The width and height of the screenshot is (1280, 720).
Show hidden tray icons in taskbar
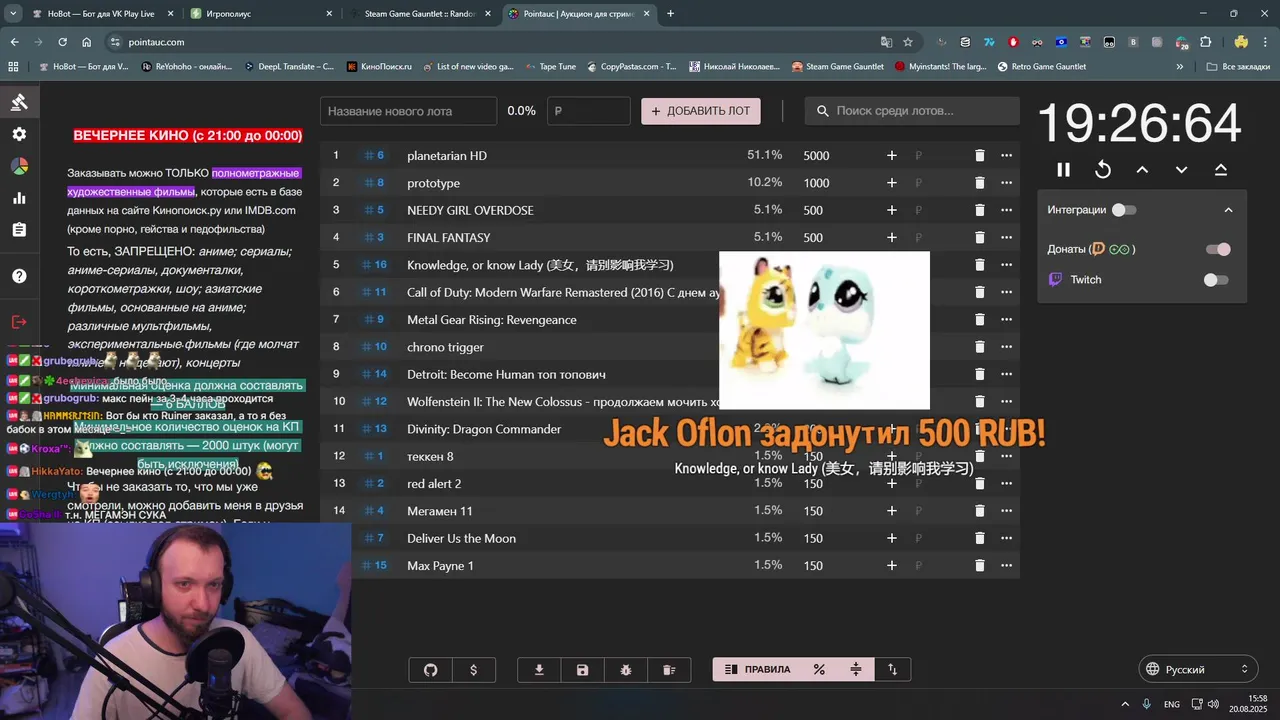pyautogui.click(x=1125, y=704)
